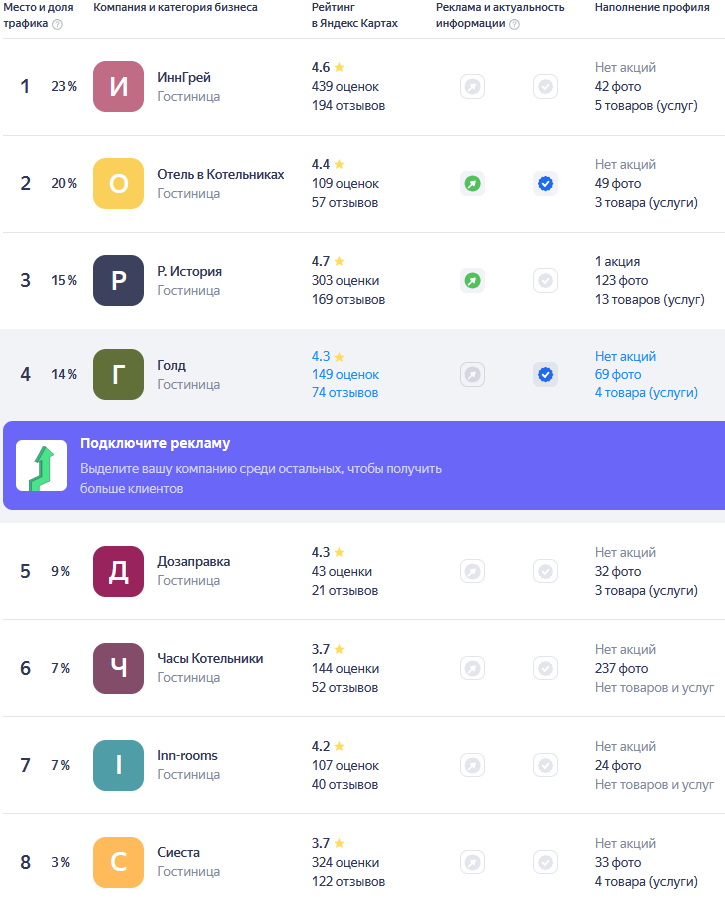Open Голд's 149 оценок link

(x=345, y=375)
